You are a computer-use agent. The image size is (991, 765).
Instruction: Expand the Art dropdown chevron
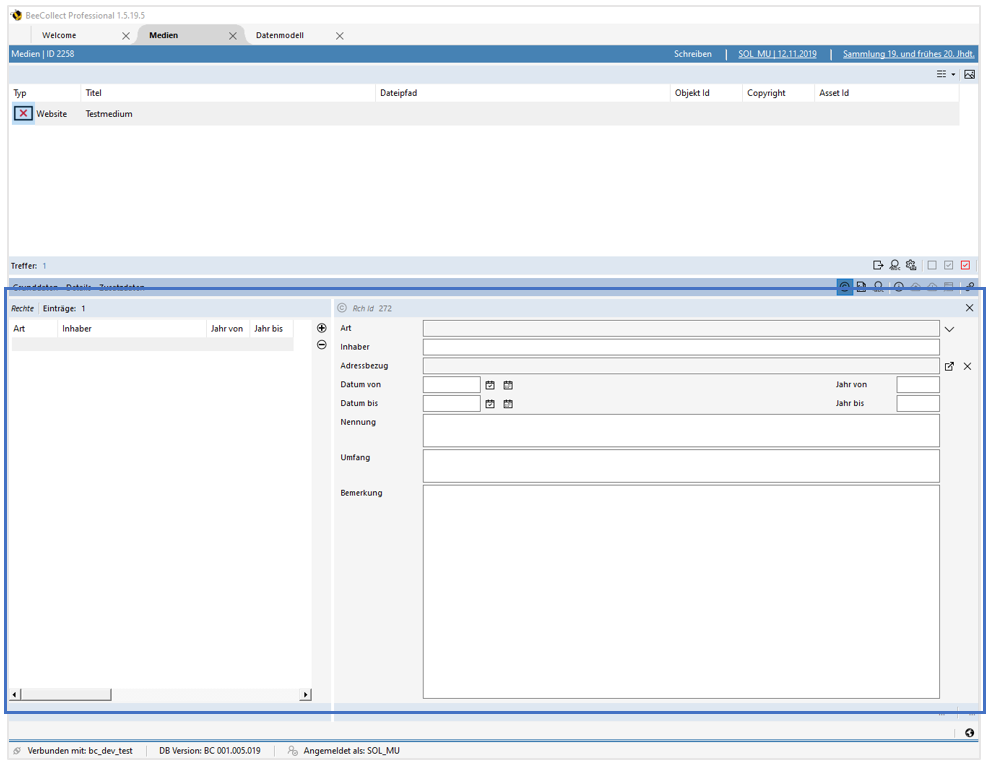949,329
